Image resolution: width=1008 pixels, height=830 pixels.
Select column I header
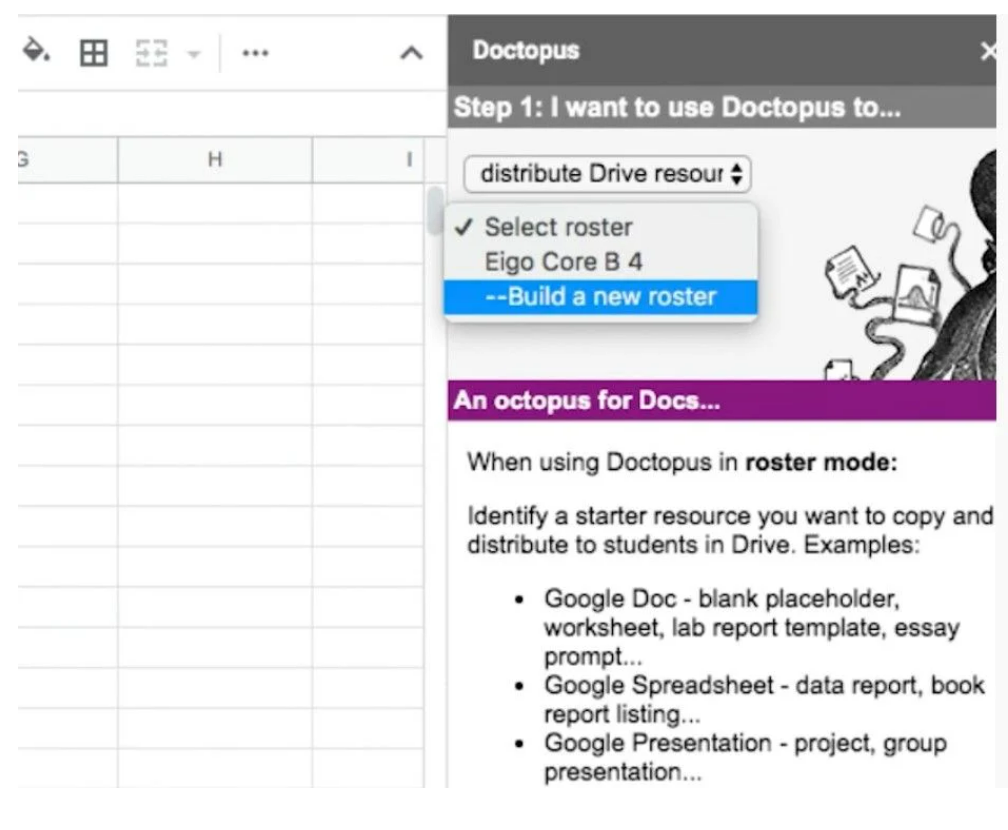pos(368,159)
